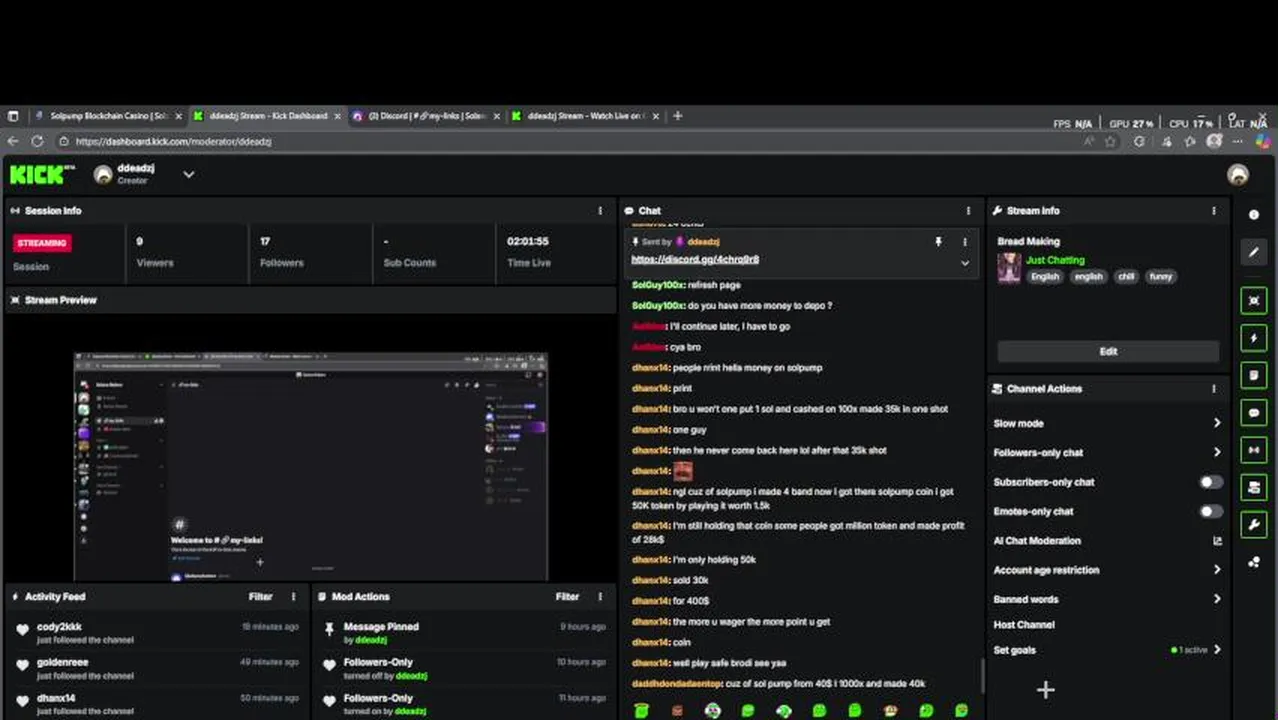Expand Banned words settings
The height and width of the screenshot is (720, 1278).
tap(1217, 599)
